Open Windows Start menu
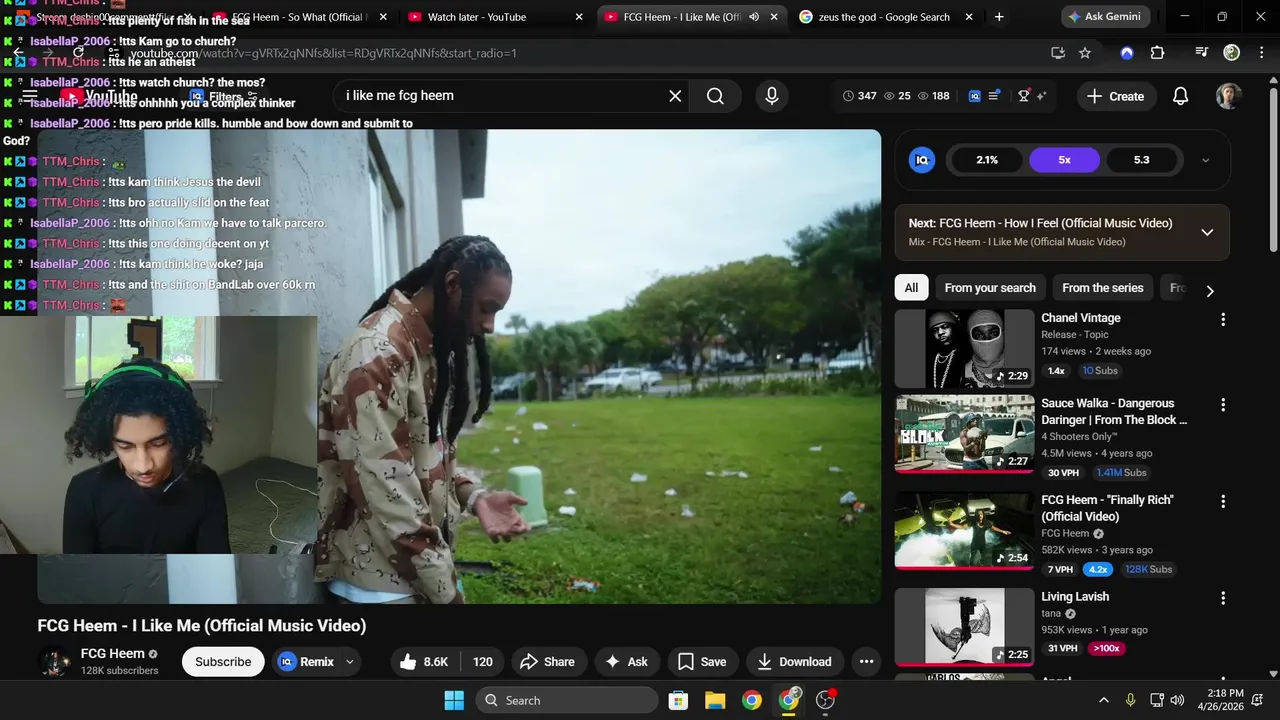This screenshot has width=1280, height=720. pyautogui.click(x=453, y=700)
